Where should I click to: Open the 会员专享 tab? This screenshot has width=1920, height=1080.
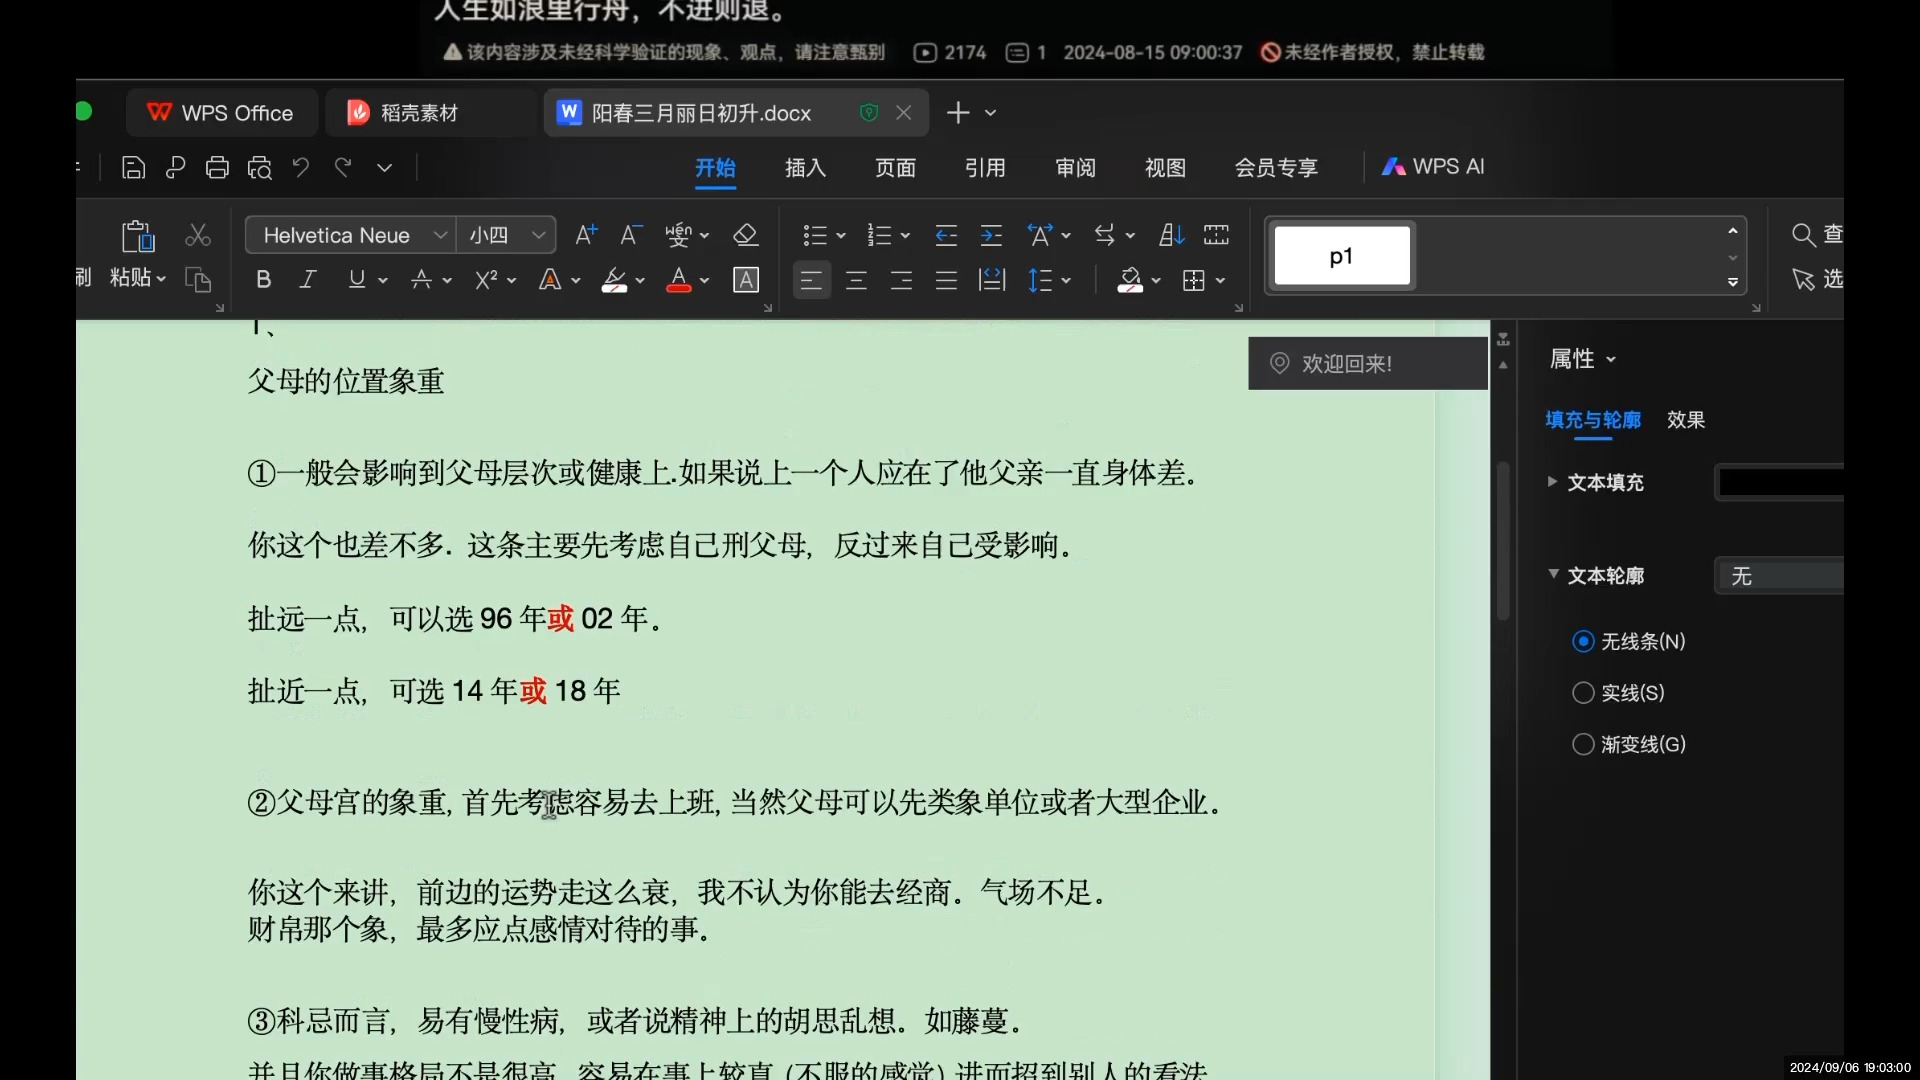tap(1277, 168)
